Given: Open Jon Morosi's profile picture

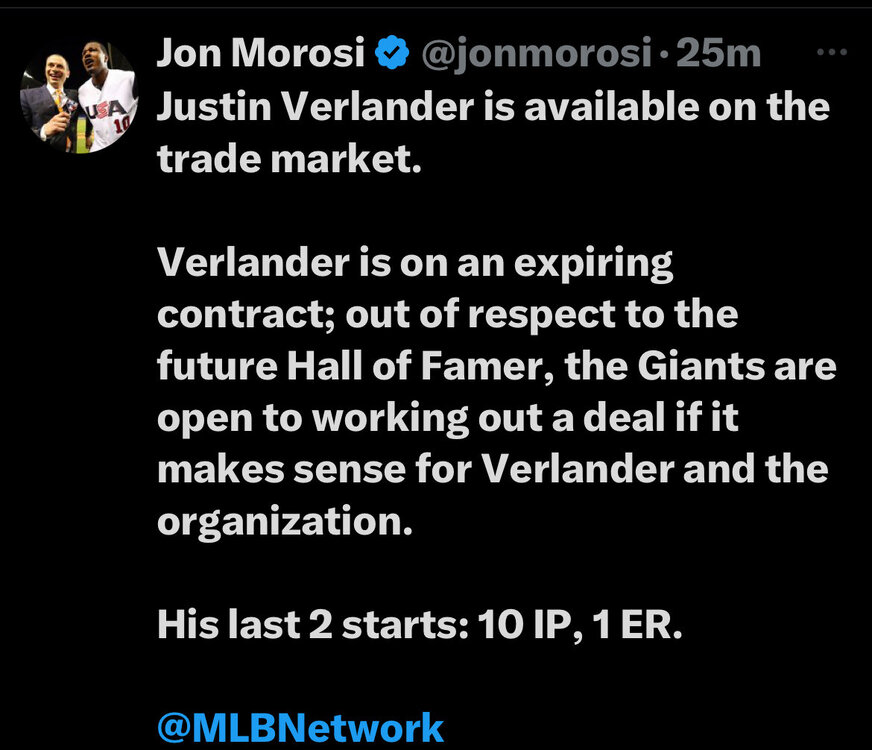Looking at the screenshot, I should (x=79, y=98).
